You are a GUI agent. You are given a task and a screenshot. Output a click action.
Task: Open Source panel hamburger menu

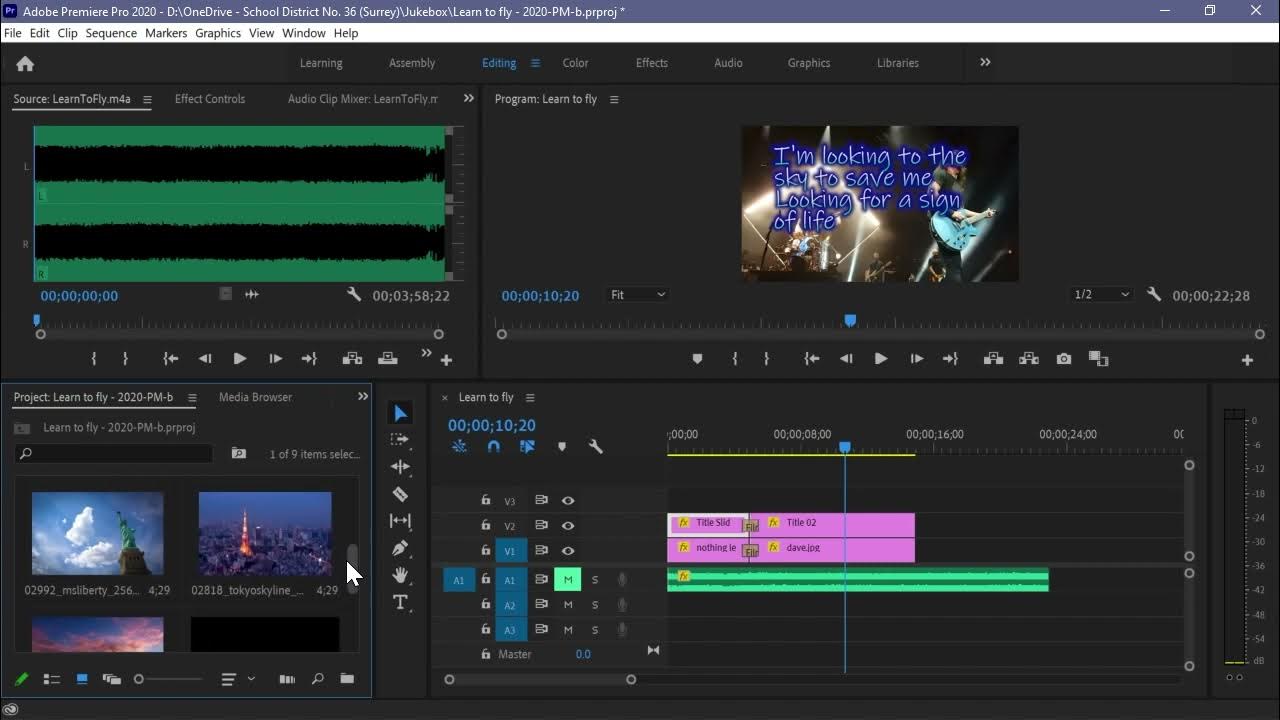point(147,100)
